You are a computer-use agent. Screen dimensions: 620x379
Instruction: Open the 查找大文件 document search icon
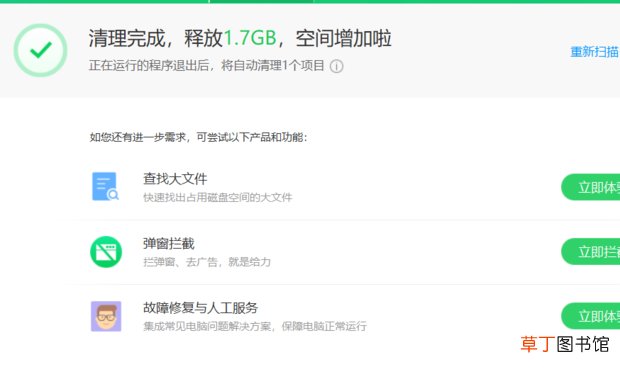(x=105, y=186)
